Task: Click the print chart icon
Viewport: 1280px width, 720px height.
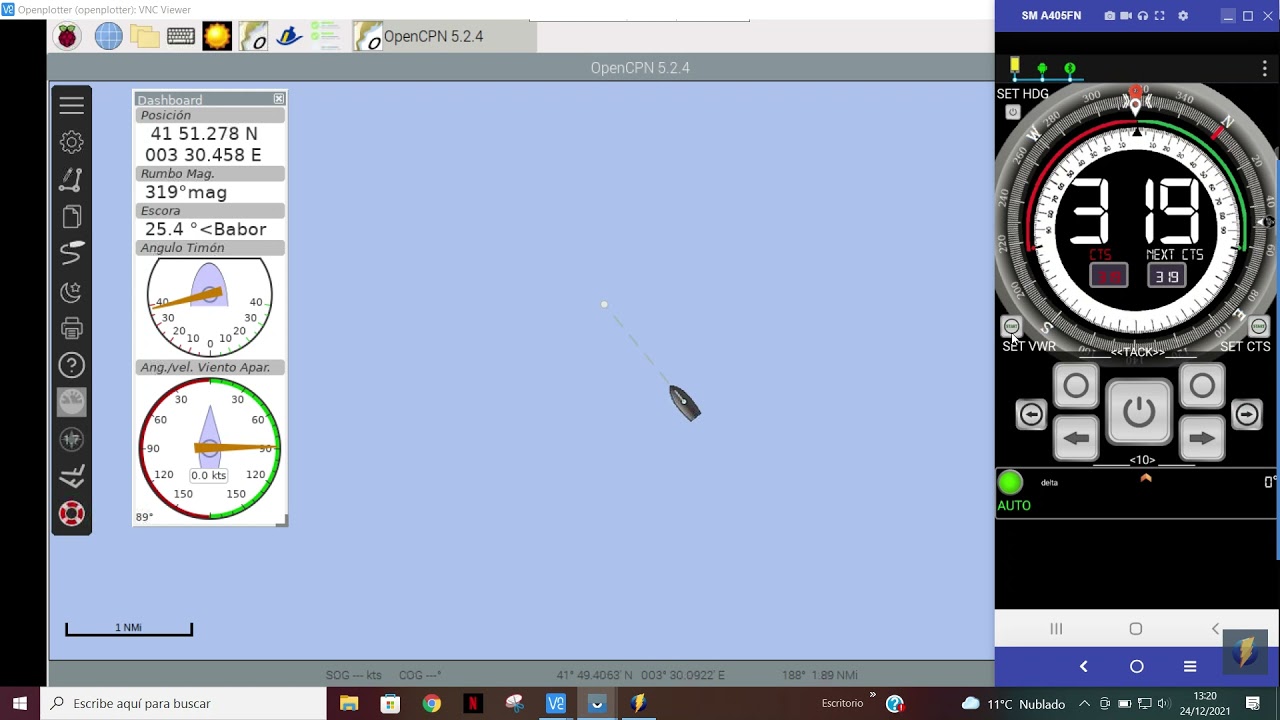Action: point(71,328)
